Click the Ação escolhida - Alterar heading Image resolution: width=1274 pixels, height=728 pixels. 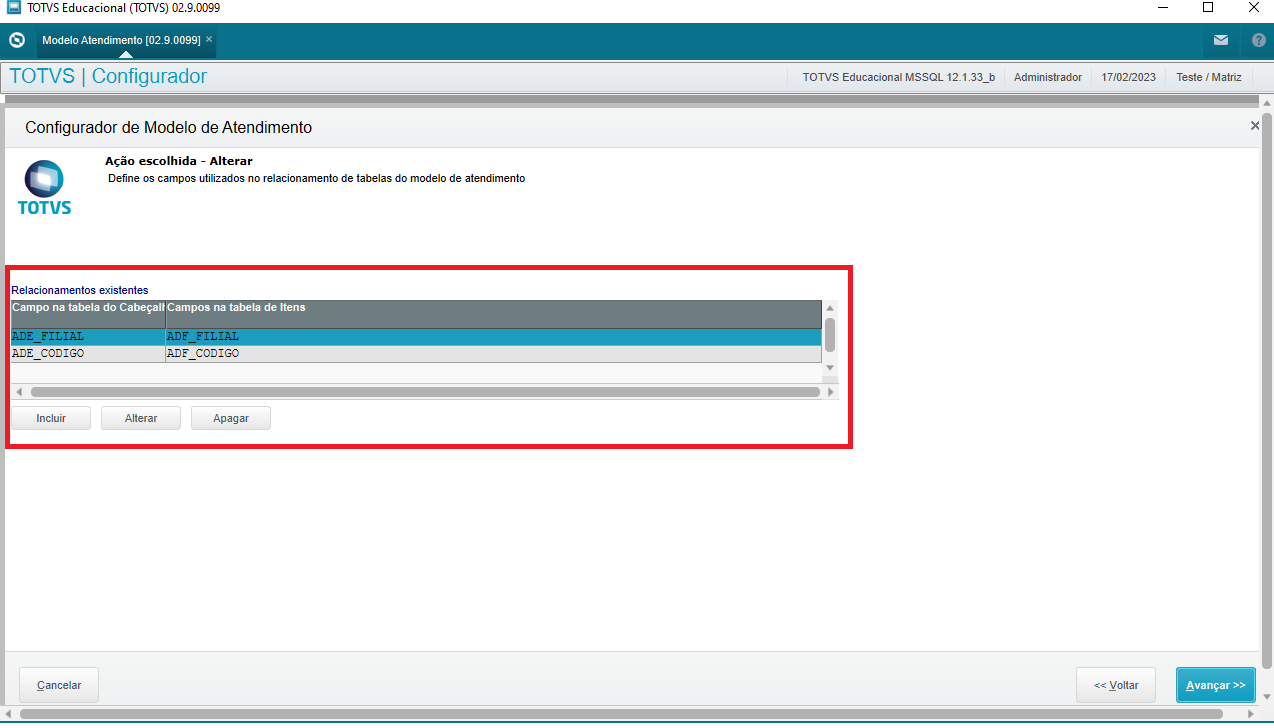point(179,160)
